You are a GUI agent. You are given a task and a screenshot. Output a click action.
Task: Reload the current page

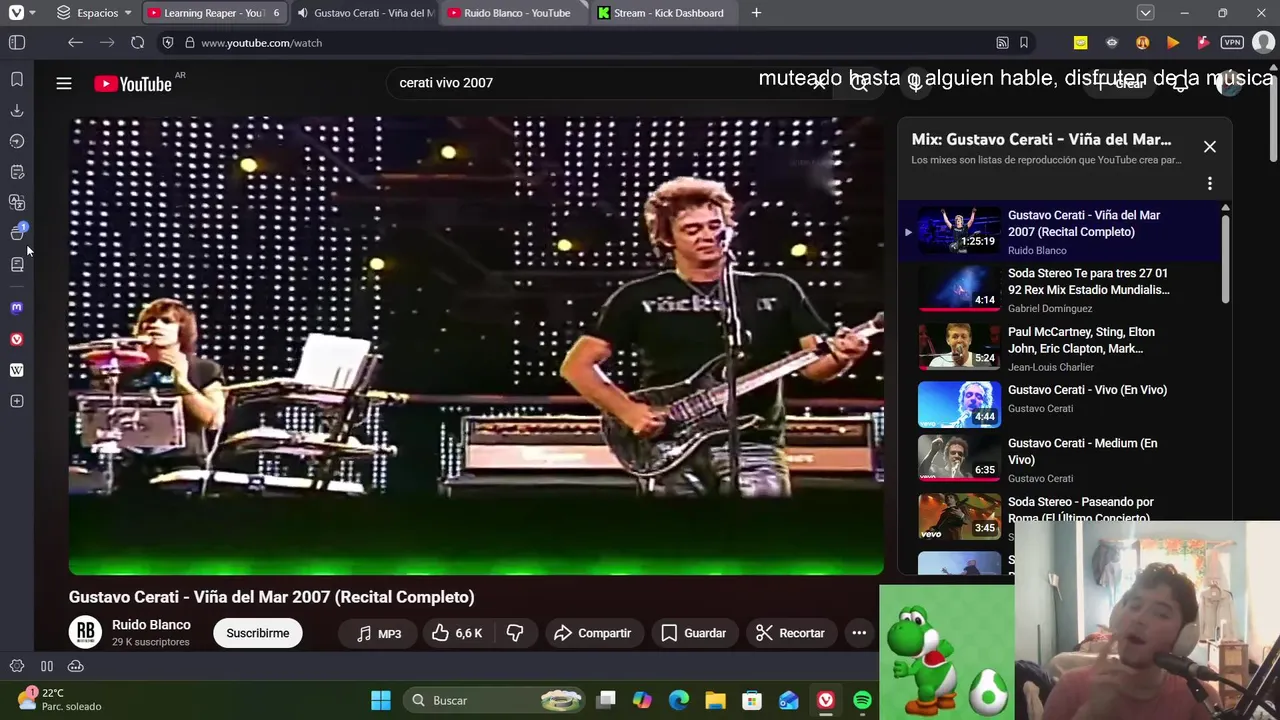click(x=137, y=43)
